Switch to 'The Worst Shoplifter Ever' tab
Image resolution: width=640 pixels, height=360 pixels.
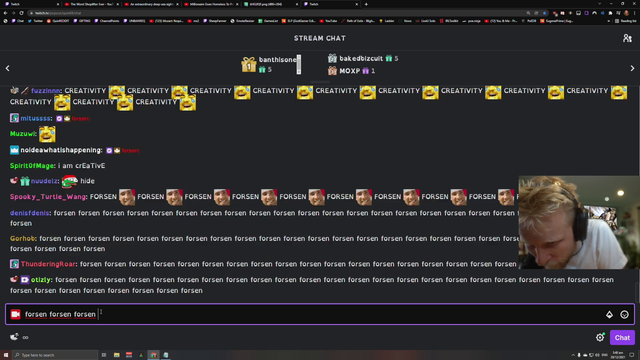(x=91, y=4)
